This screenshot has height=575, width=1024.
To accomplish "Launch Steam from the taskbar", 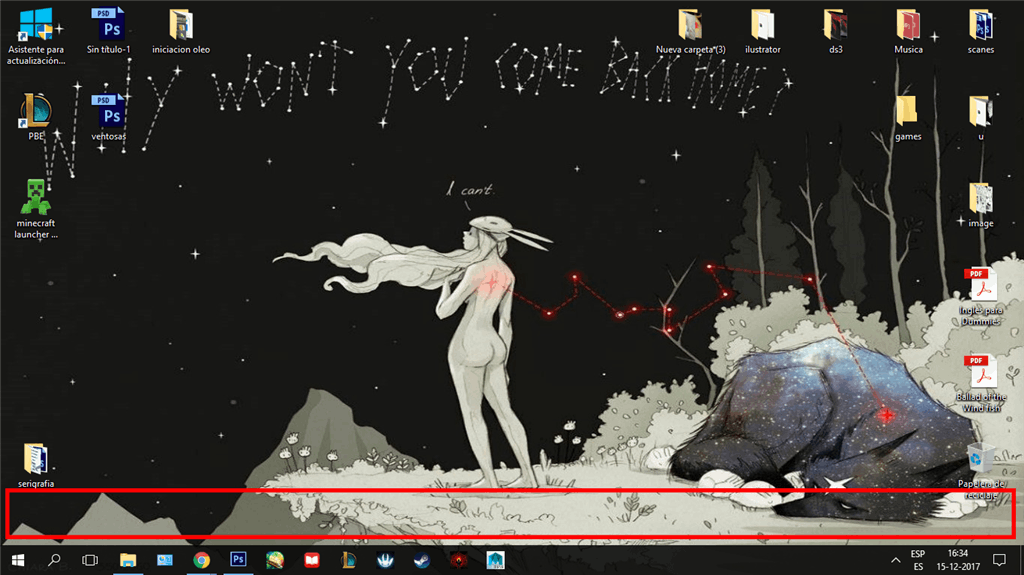I will (422, 560).
